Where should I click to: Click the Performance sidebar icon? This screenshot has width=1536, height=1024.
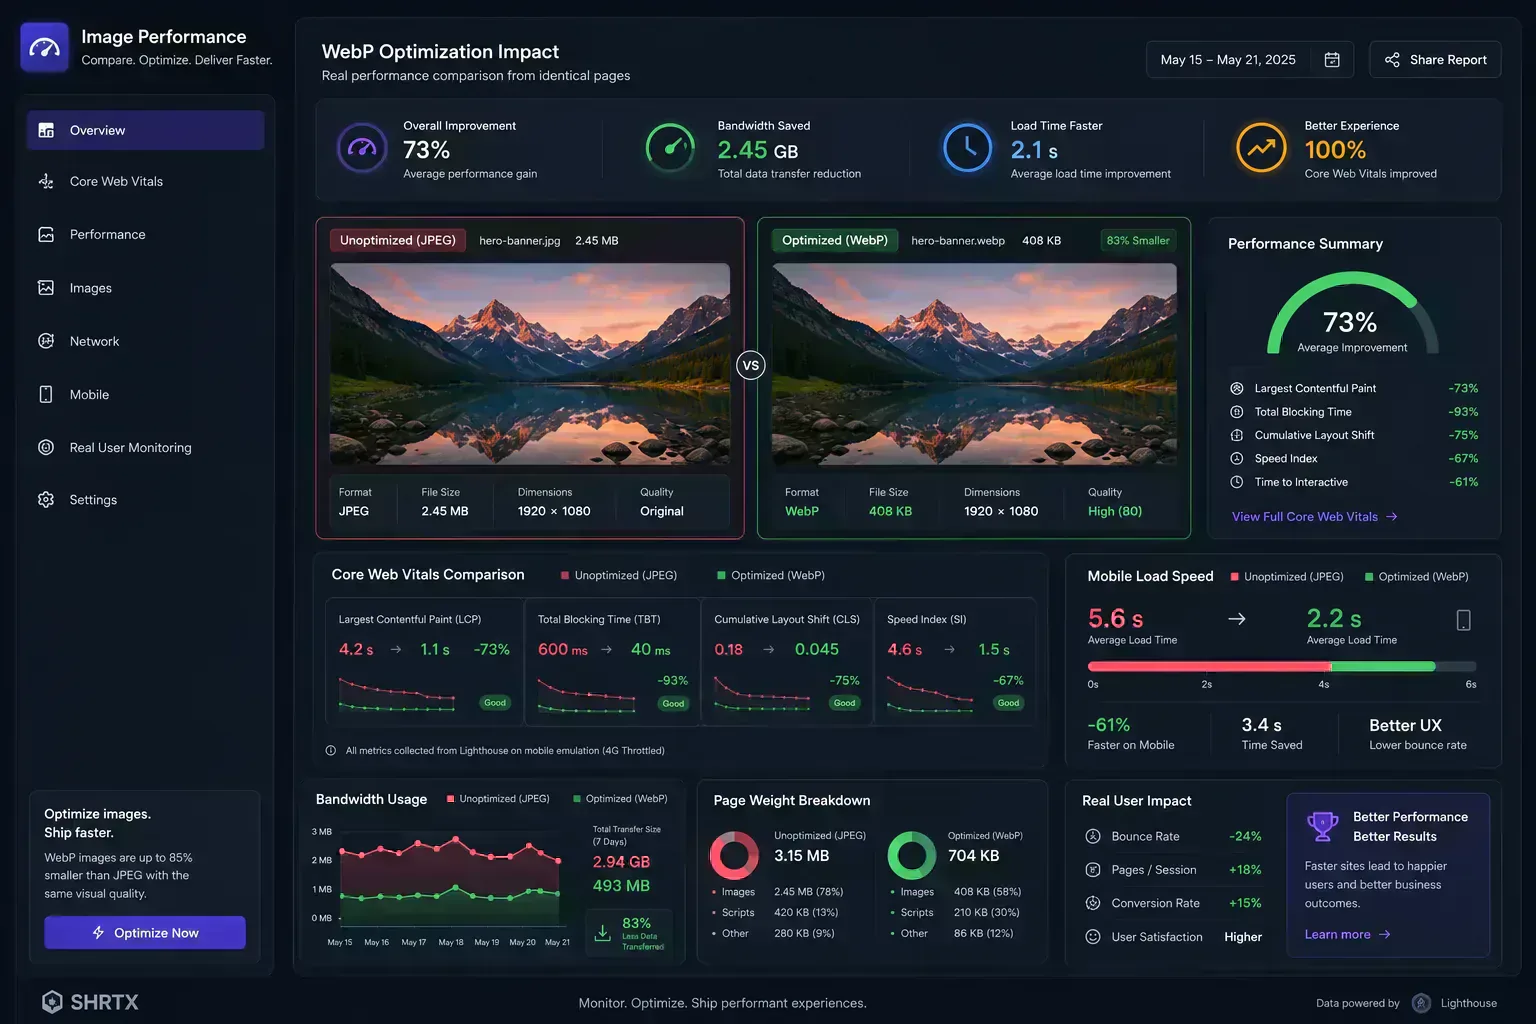(46, 234)
